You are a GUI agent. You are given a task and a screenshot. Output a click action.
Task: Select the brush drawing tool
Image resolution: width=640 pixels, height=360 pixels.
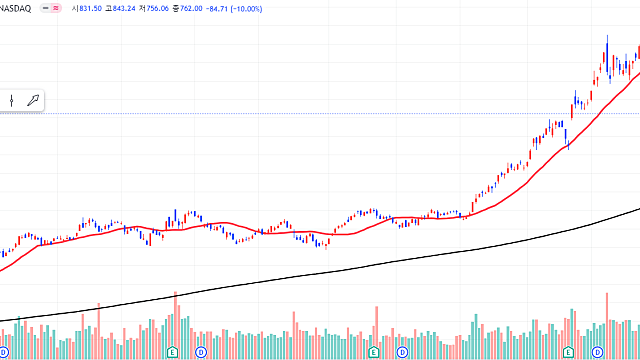tap(33, 100)
